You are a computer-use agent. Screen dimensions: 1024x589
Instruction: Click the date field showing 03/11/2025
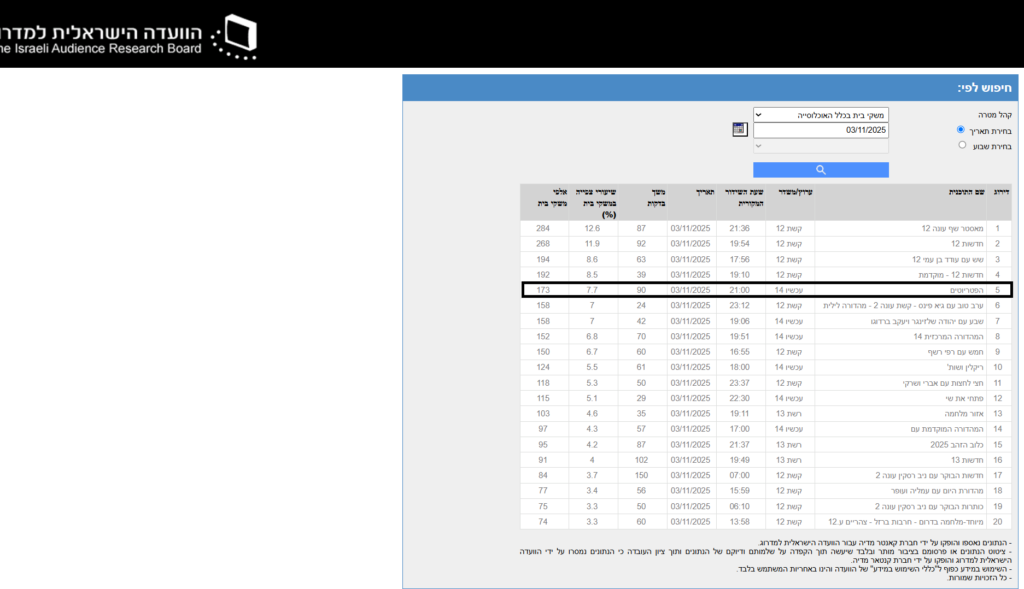coord(821,130)
